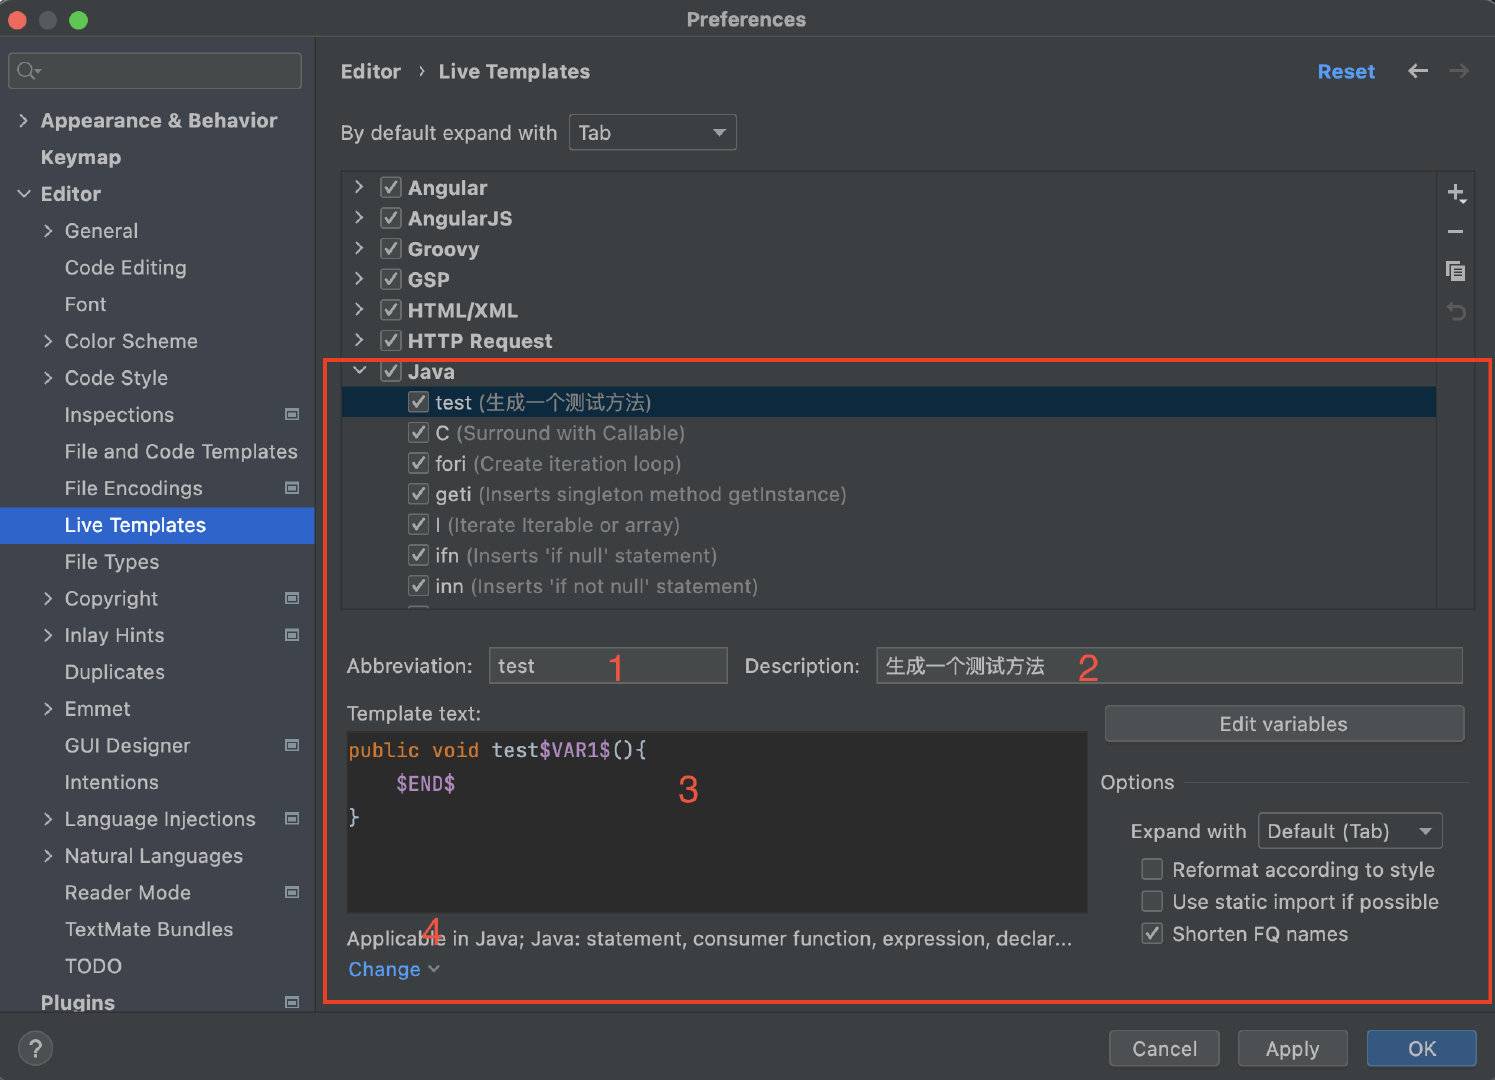Uncheck Shorten FQ names
The width and height of the screenshot is (1495, 1080).
click(1152, 933)
